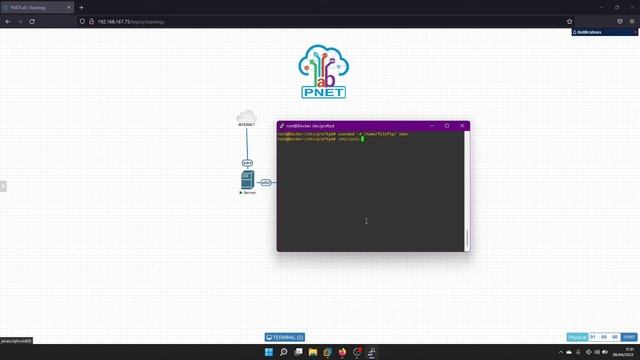Viewport: 640px width, 360px height.
Task: Click the PNET Lab logo
Action: tap(324, 71)
